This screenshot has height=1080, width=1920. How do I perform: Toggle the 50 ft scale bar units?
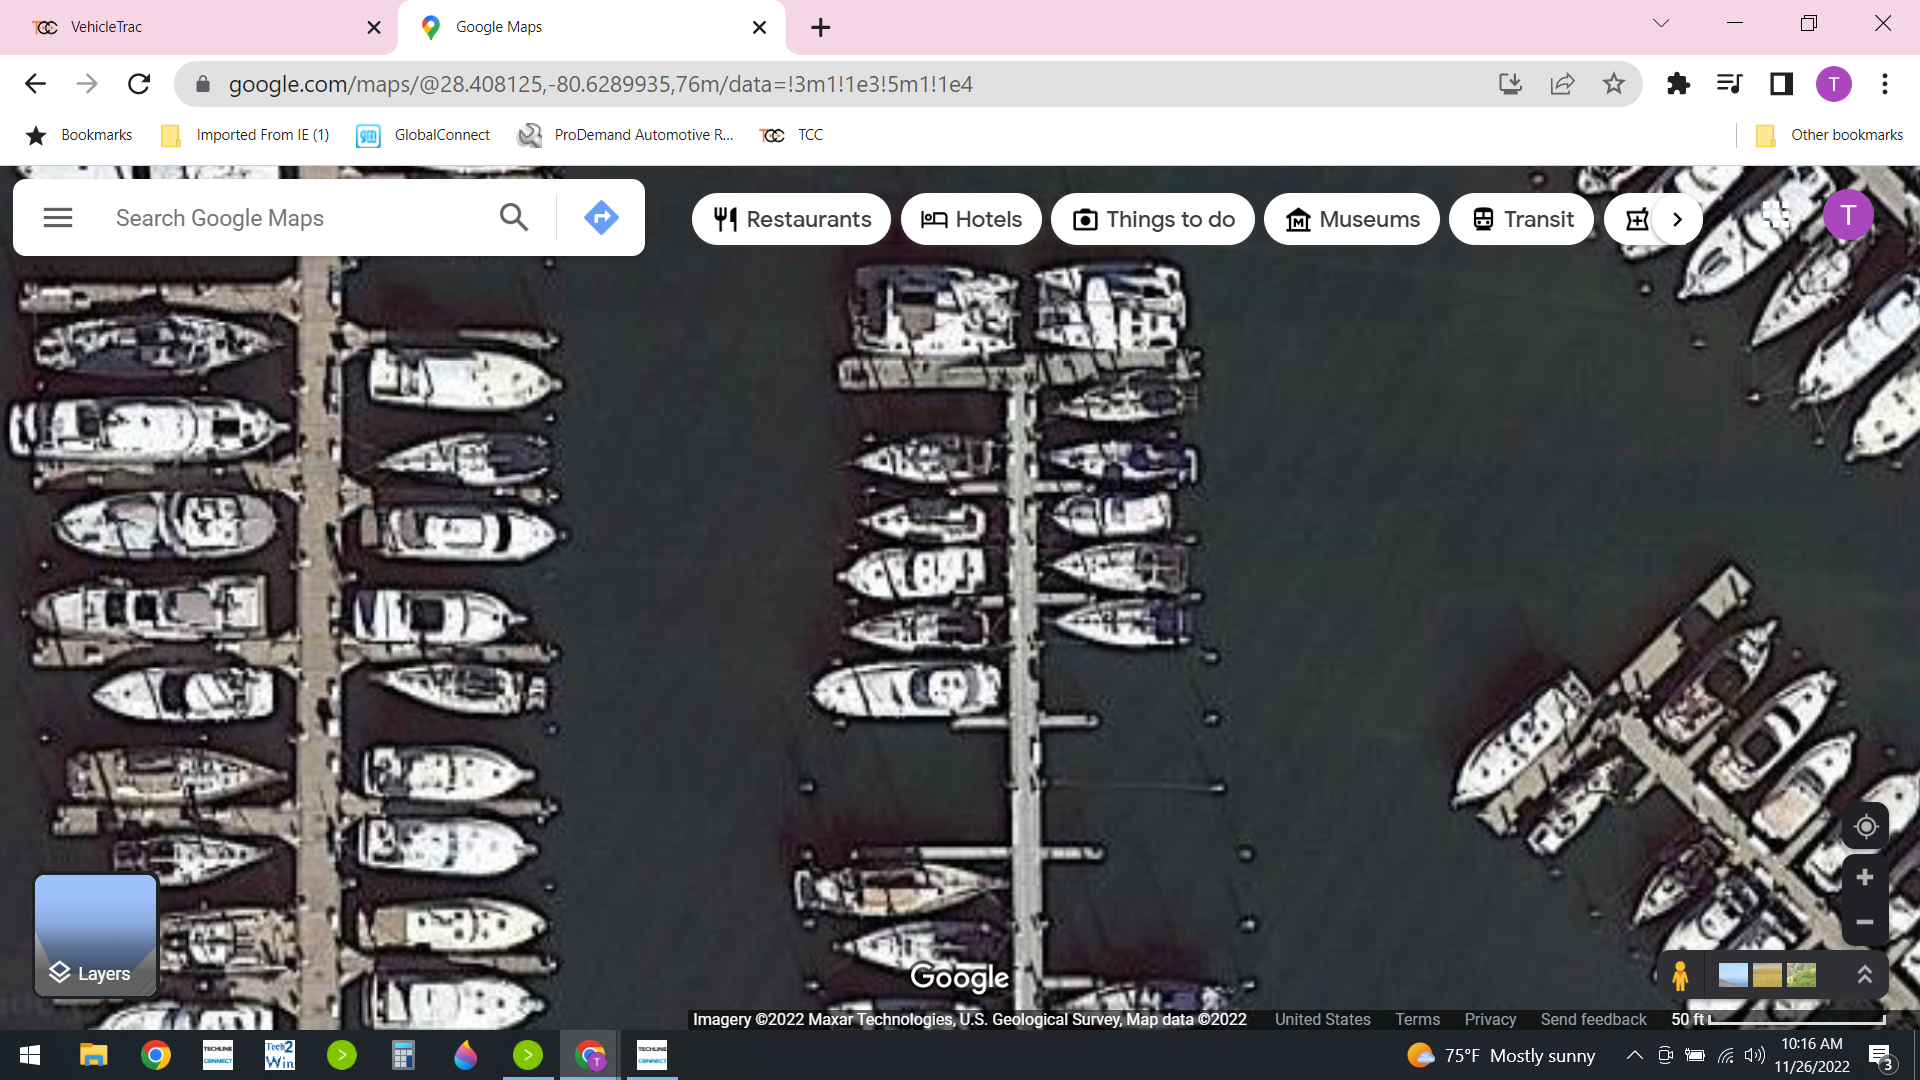[x=1778, y=1019]
